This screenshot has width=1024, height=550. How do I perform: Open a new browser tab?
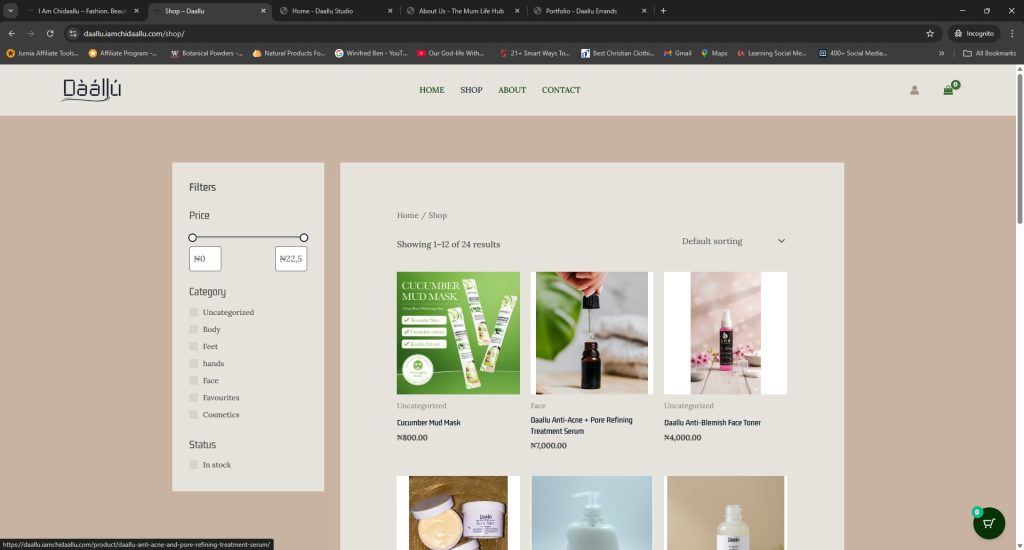[663, 10]
